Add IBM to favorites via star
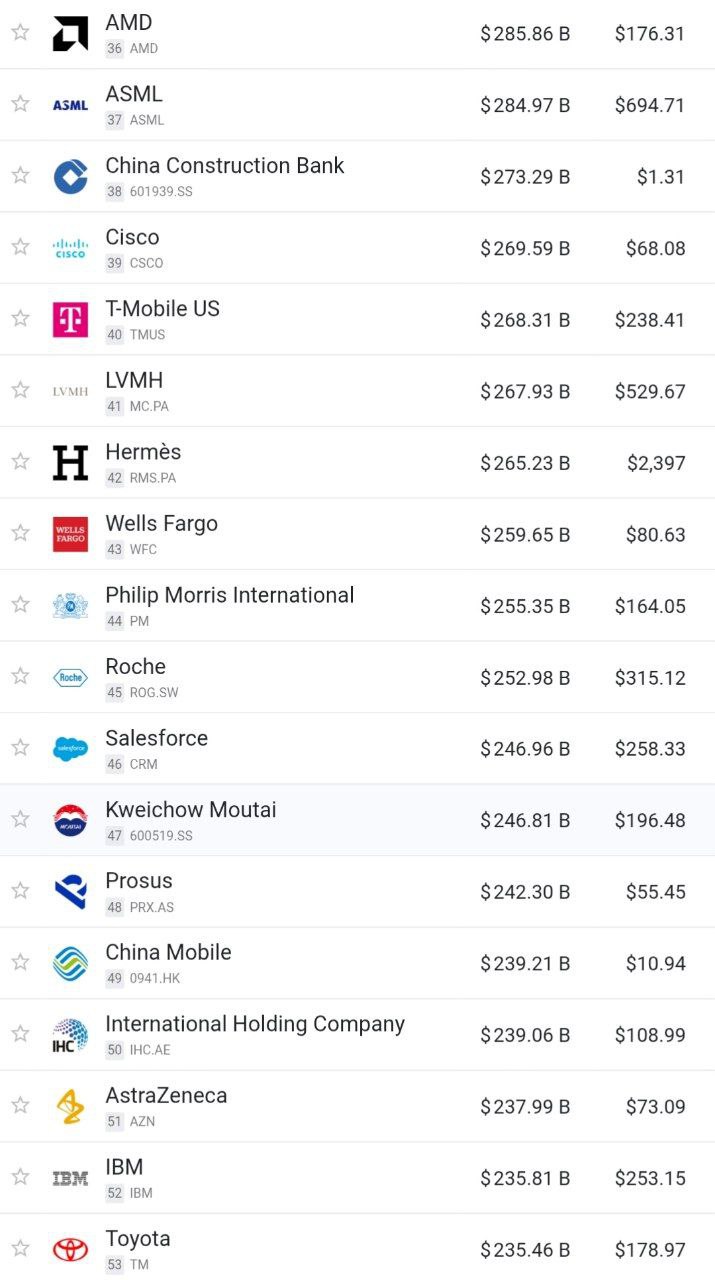This screenshot has height=1280, width=715. coord(20,1177)
